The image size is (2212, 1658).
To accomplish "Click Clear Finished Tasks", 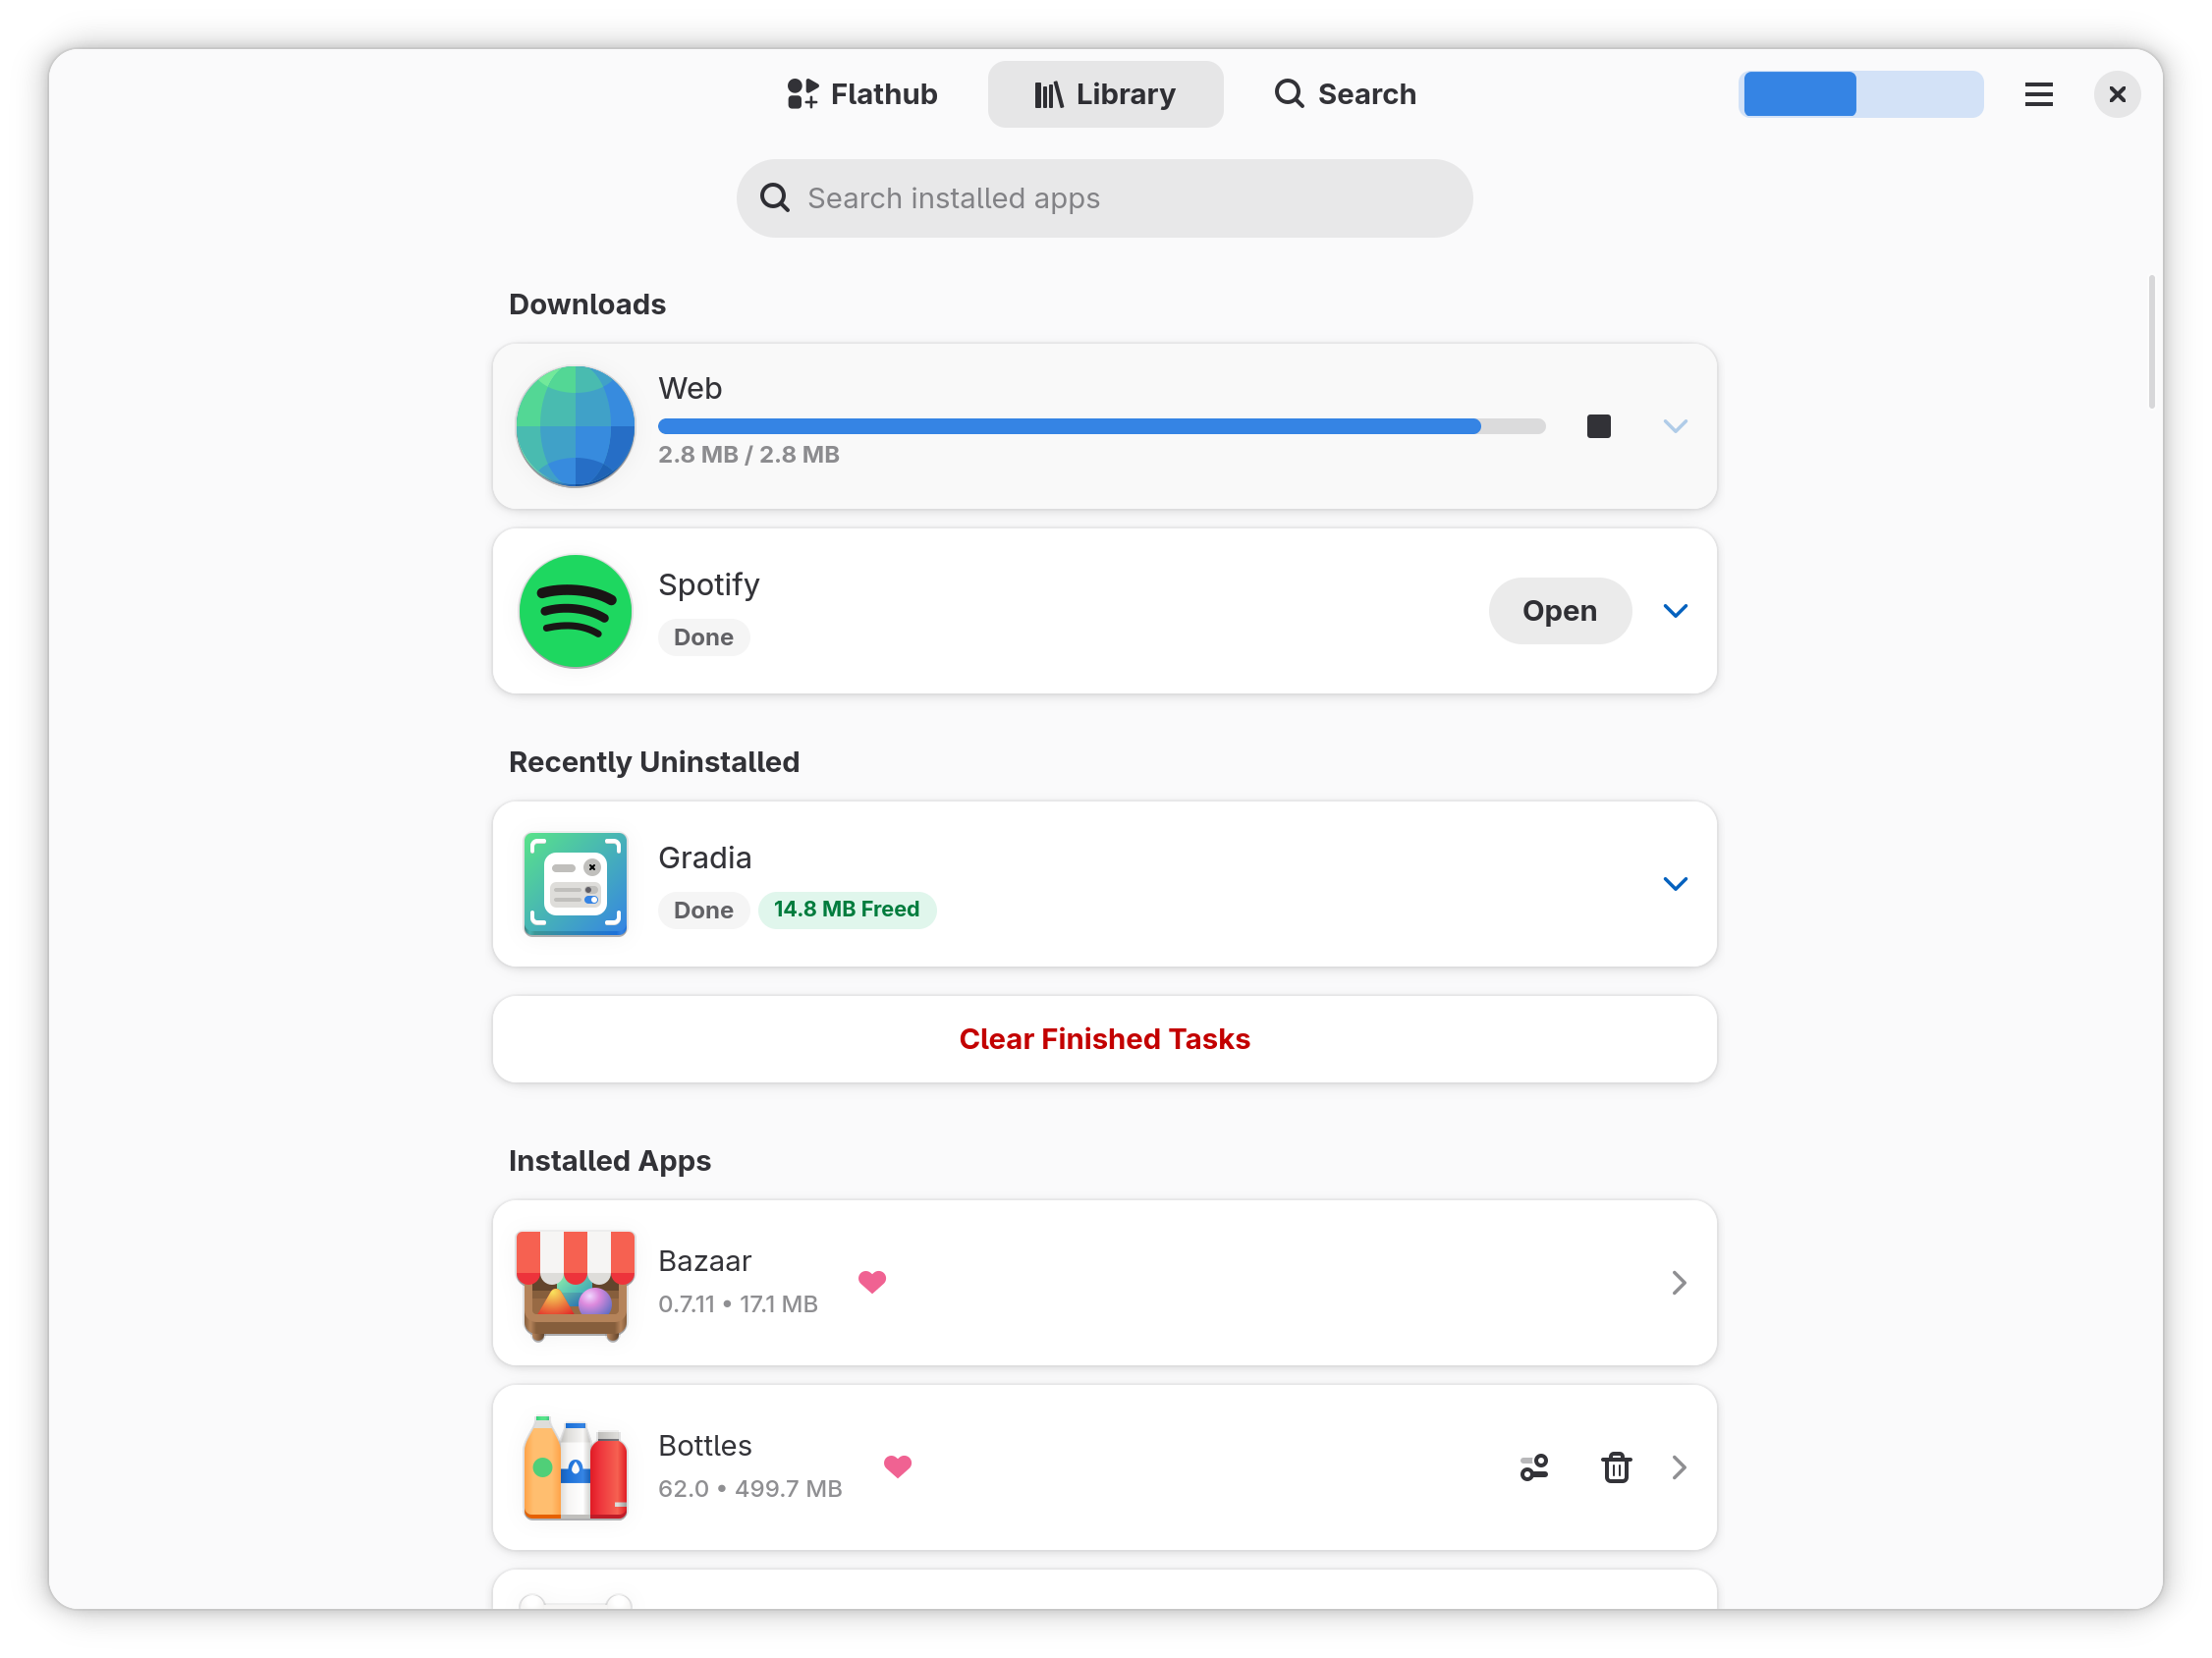I will coord(1104,1039).
